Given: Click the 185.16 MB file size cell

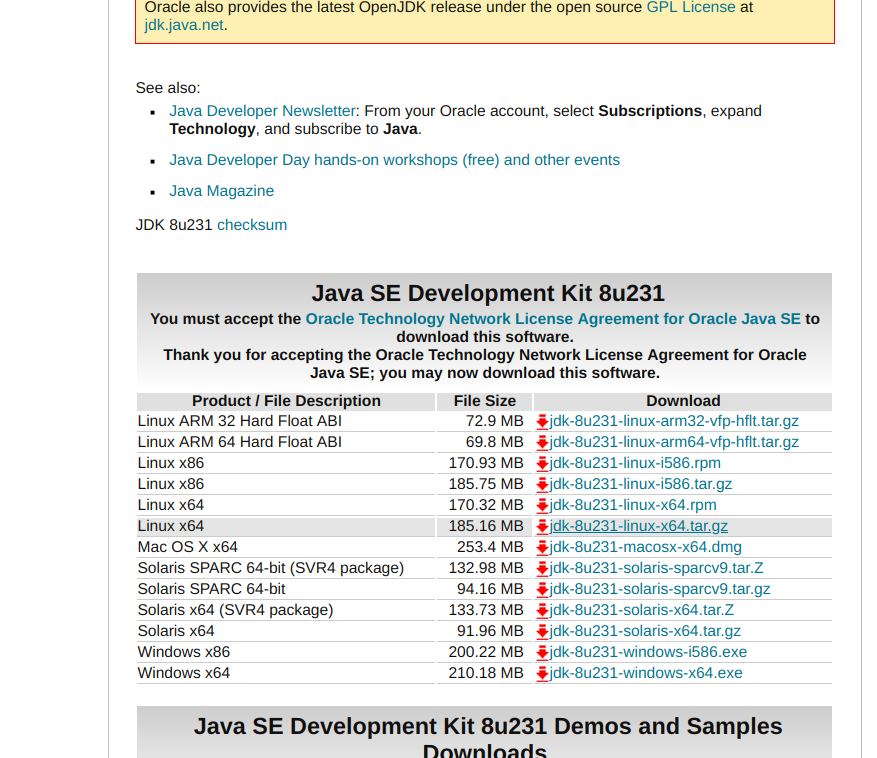Looking at the screenshot, I should pyautogui.click(x=484, y=526).
